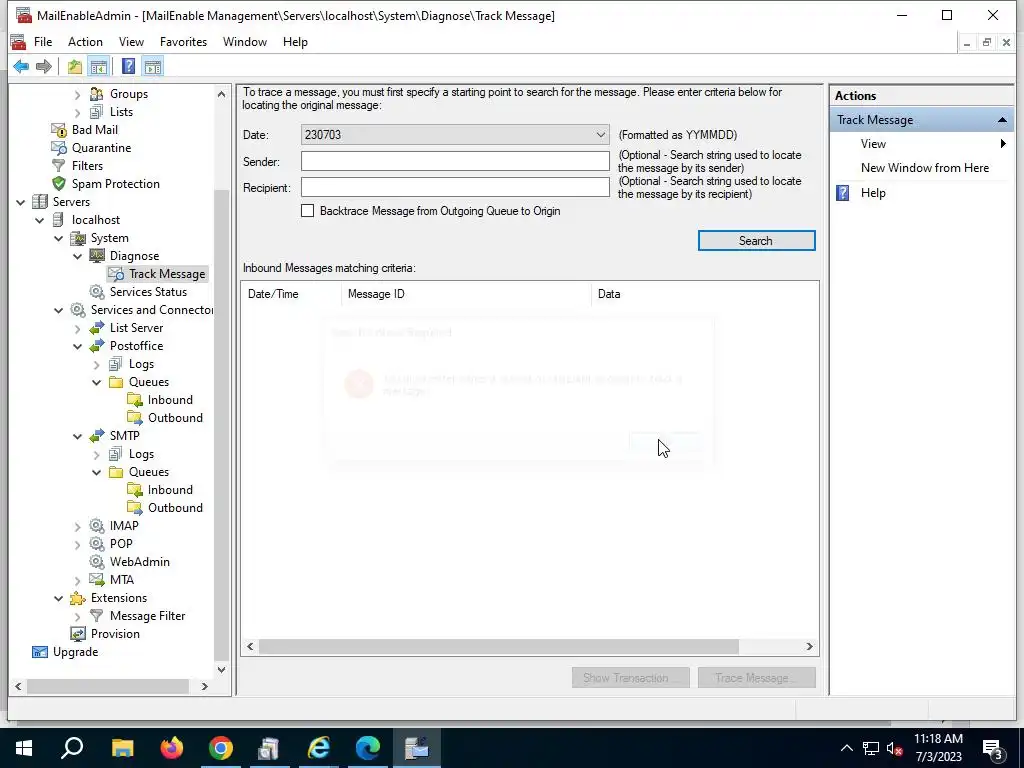Select the WebAdmin gear icon
1024x768 pixels.
pyautogui.click(x=97, y=562)
